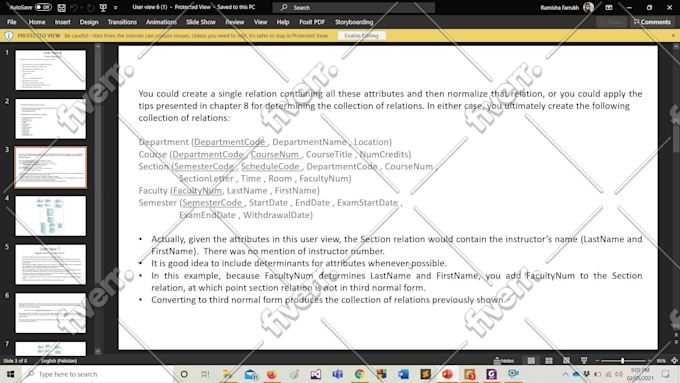The image size is (680, 383).
Task: Open Google Chrome from taskbar
Action: 360,374
